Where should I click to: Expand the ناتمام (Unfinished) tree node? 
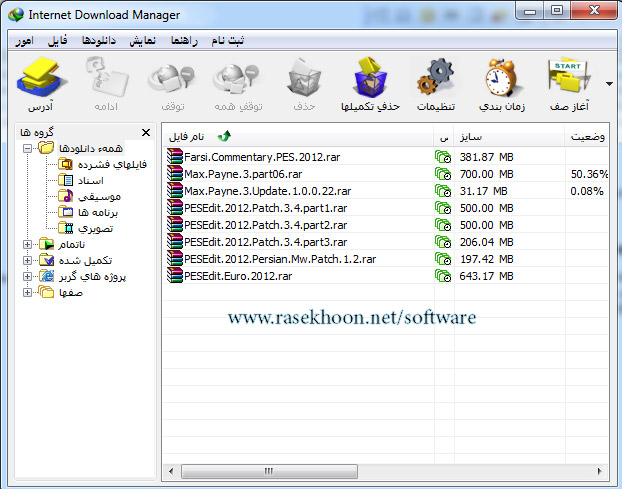27,244
